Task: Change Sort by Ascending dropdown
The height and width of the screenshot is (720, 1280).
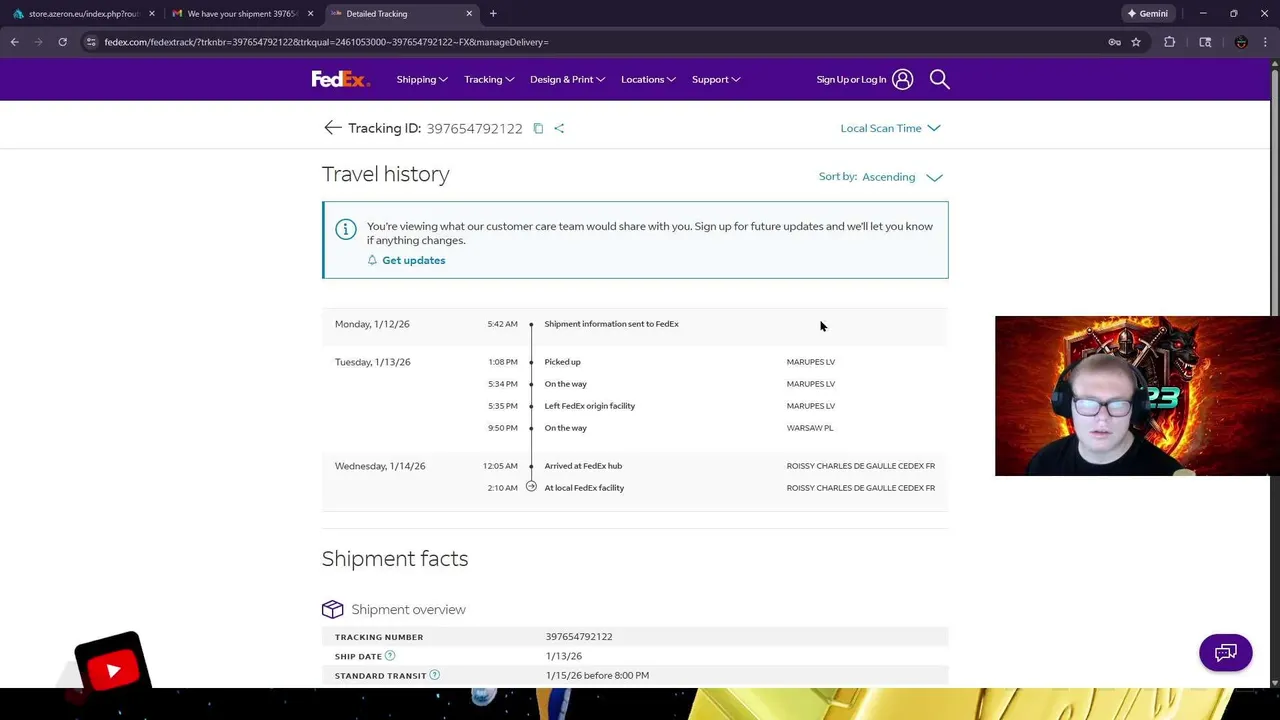Action: pos(902,177)
